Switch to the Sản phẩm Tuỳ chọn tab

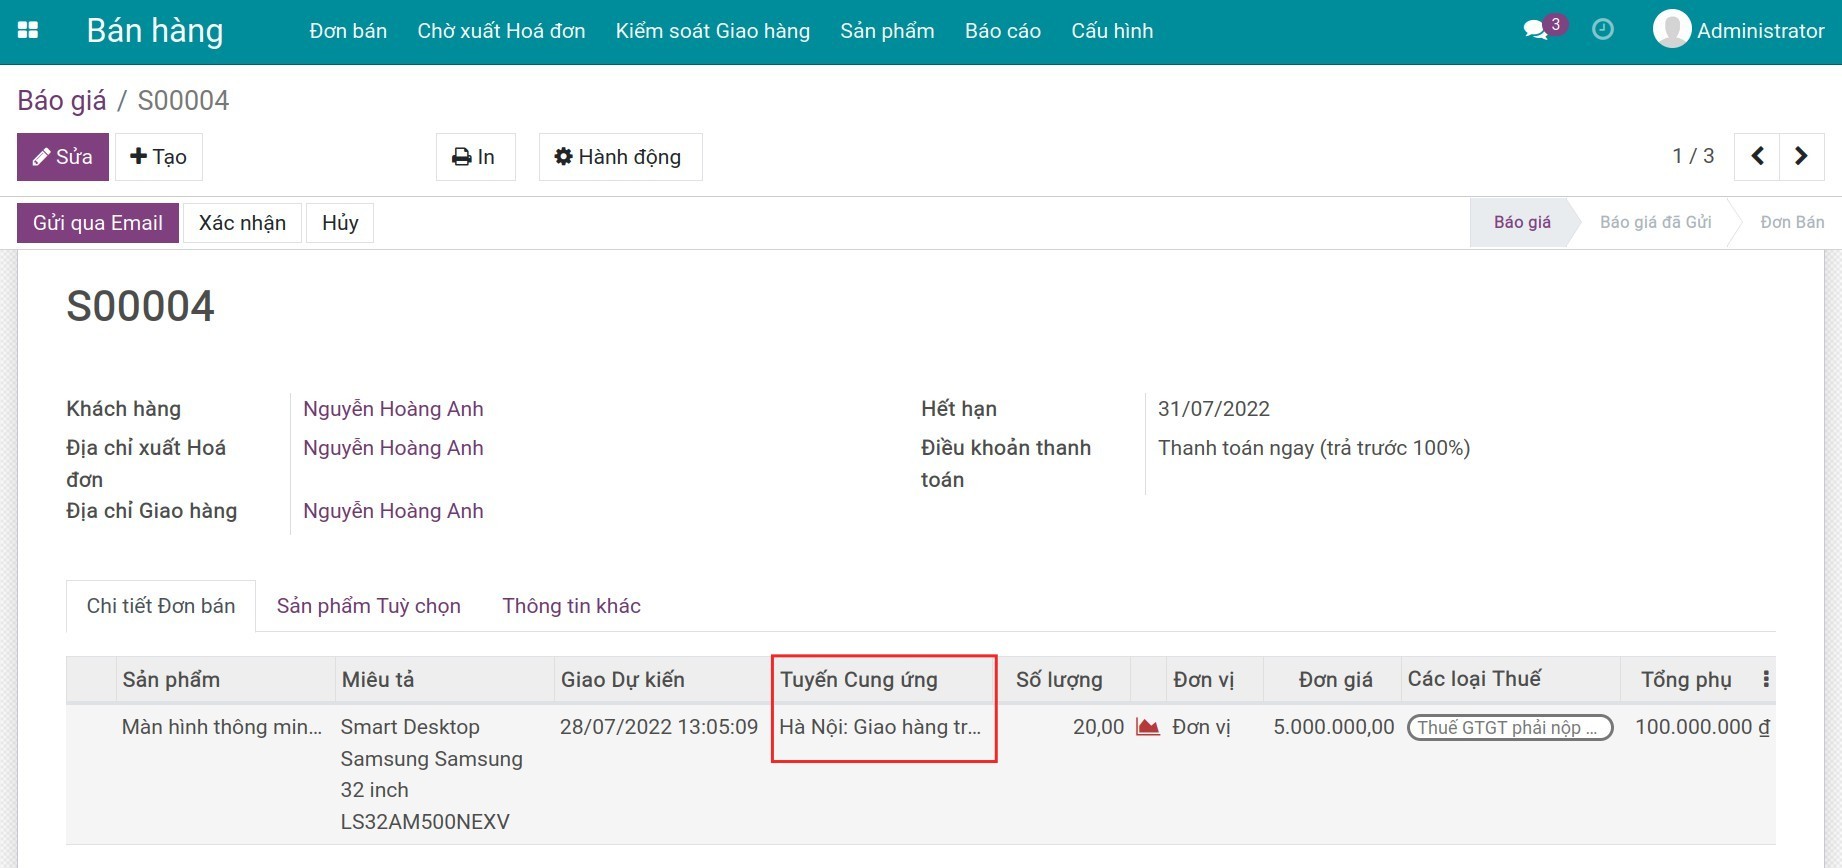click(368, 606)
